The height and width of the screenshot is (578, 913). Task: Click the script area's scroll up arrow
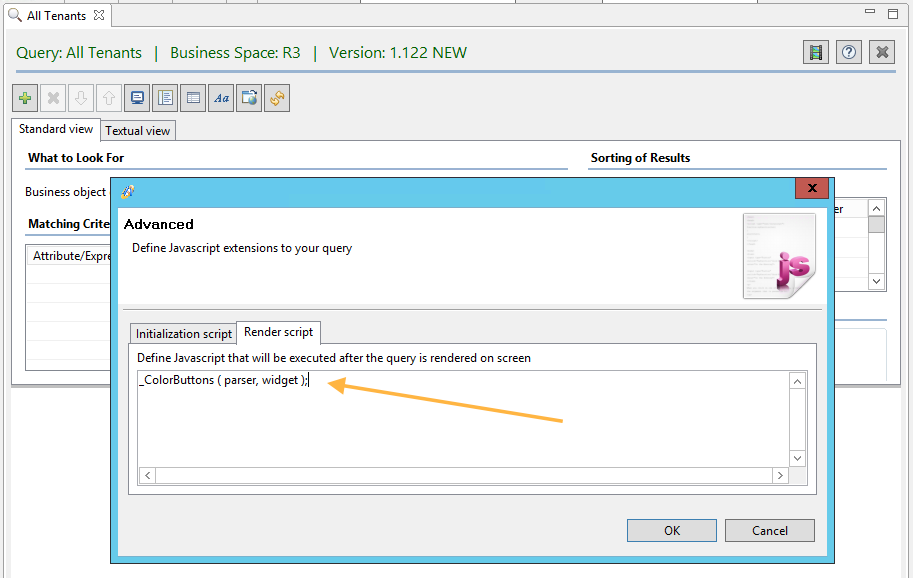pos(798,381)
